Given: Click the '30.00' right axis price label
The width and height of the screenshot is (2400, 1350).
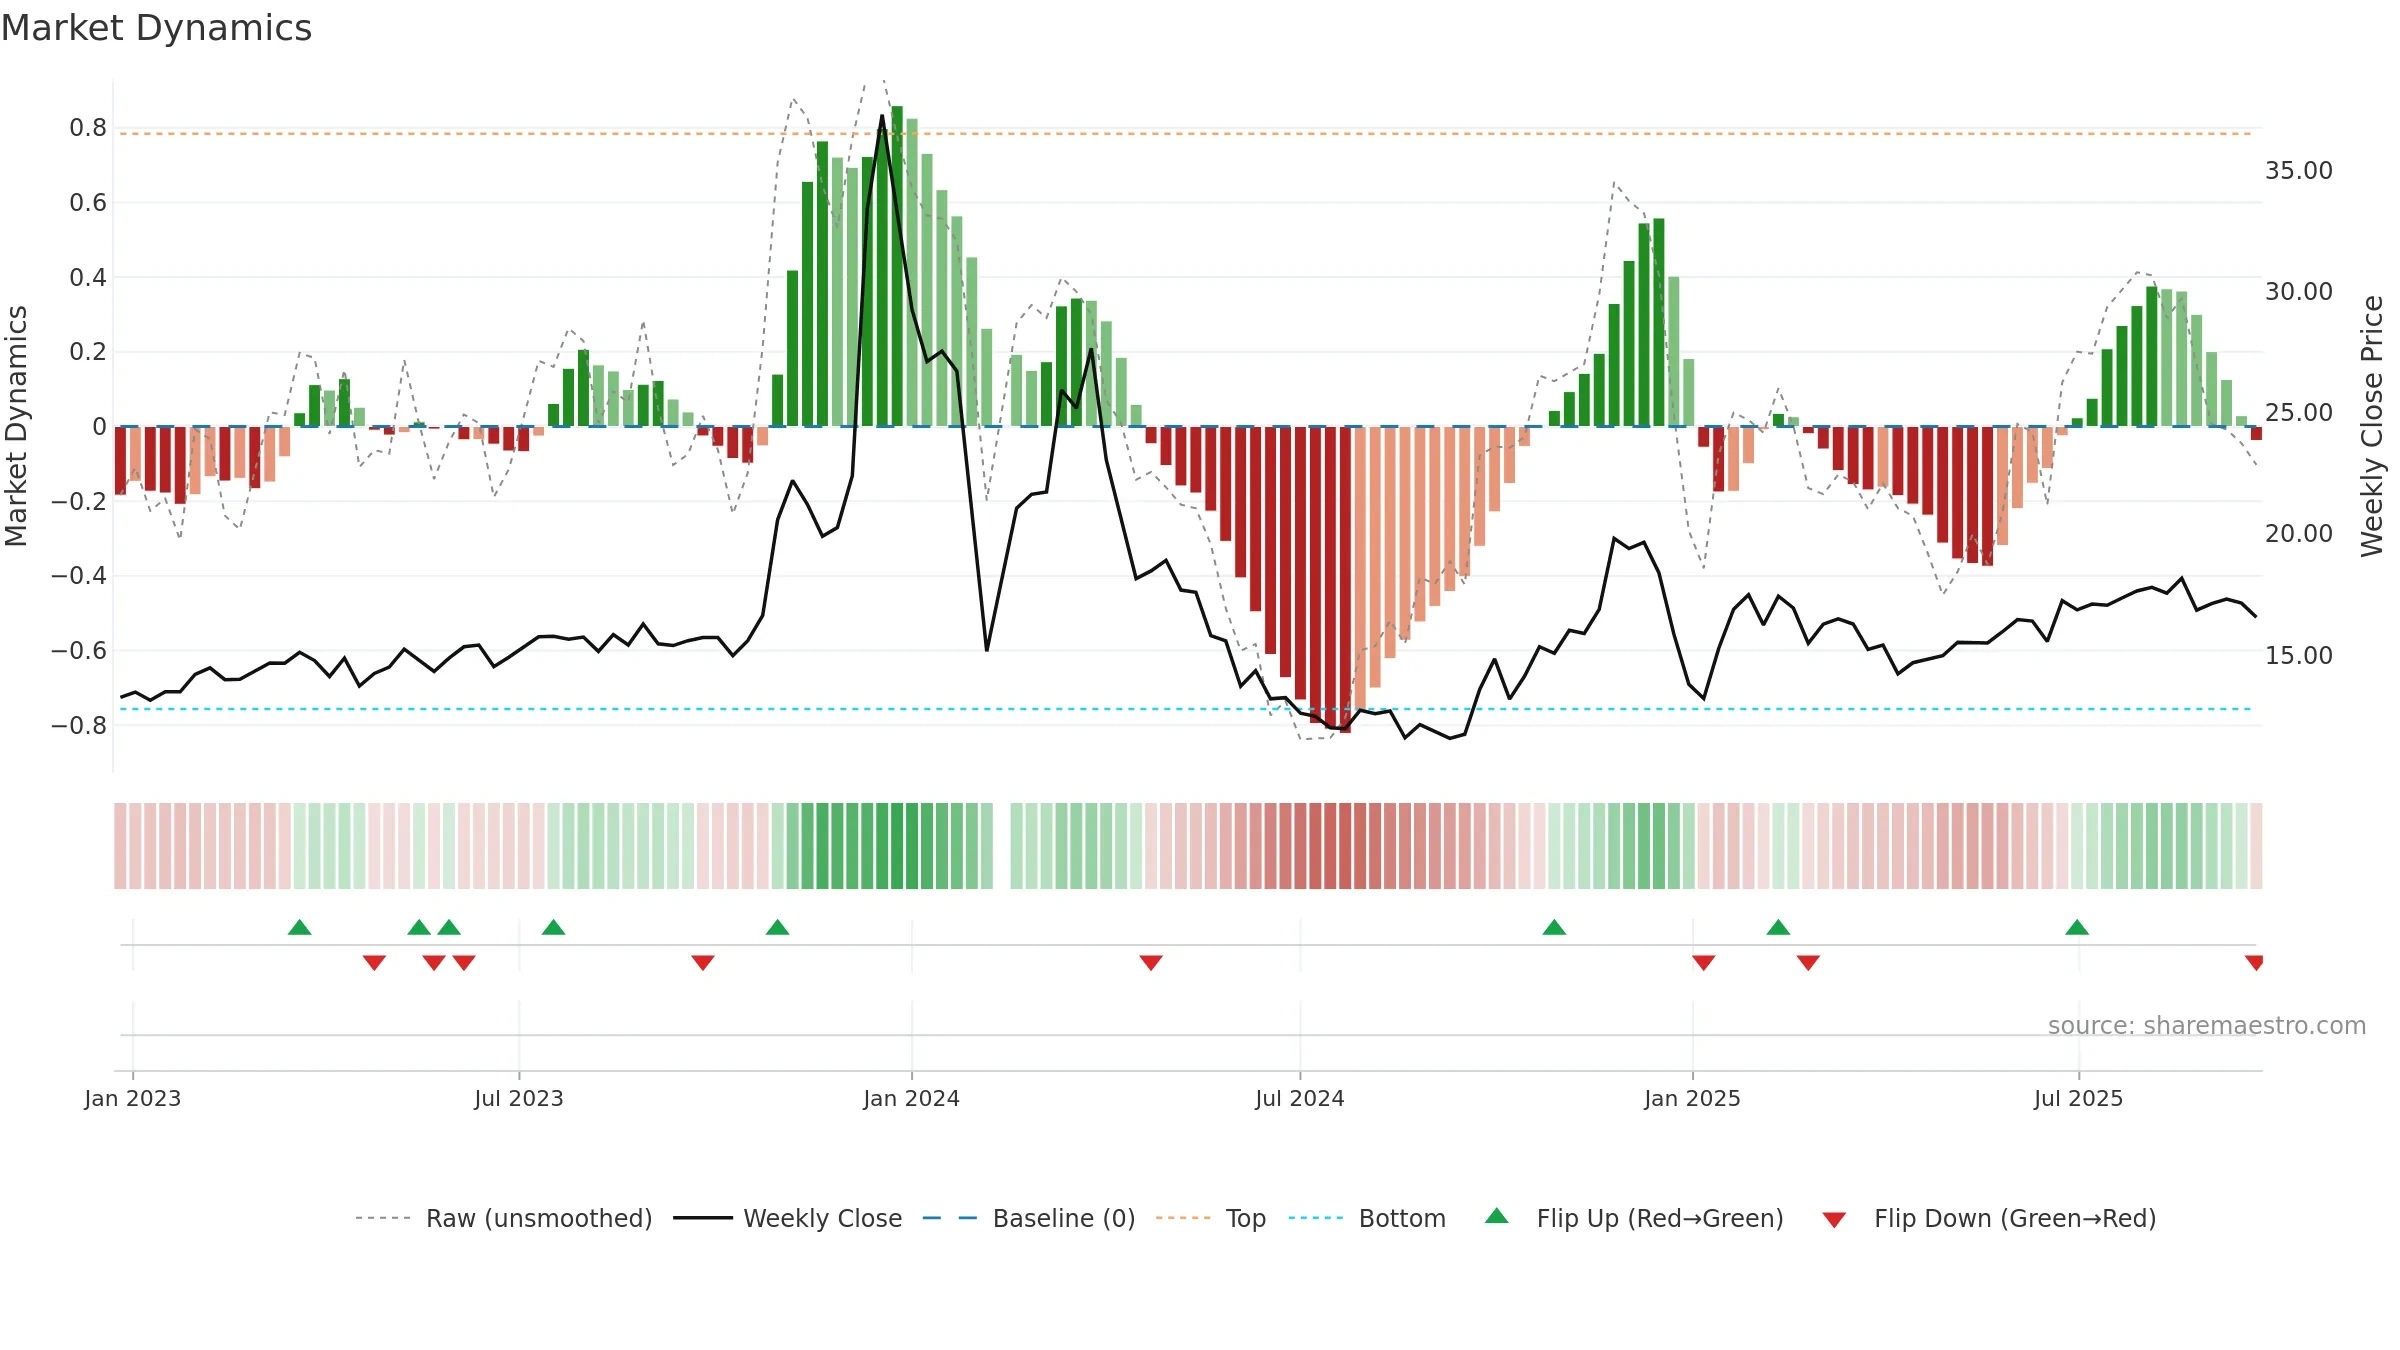Looking at the screenshot, I should pos(2299,292).
